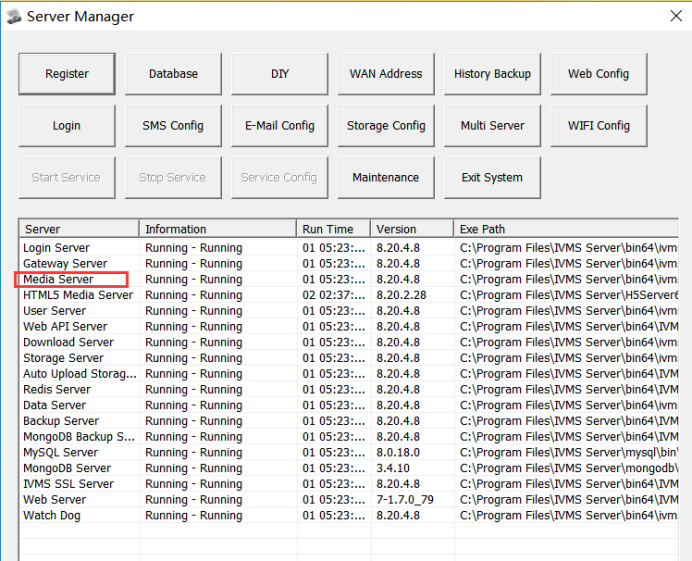The image size is (692, 561).
Task: Open E-Mail Config
Action: [280, 126]
